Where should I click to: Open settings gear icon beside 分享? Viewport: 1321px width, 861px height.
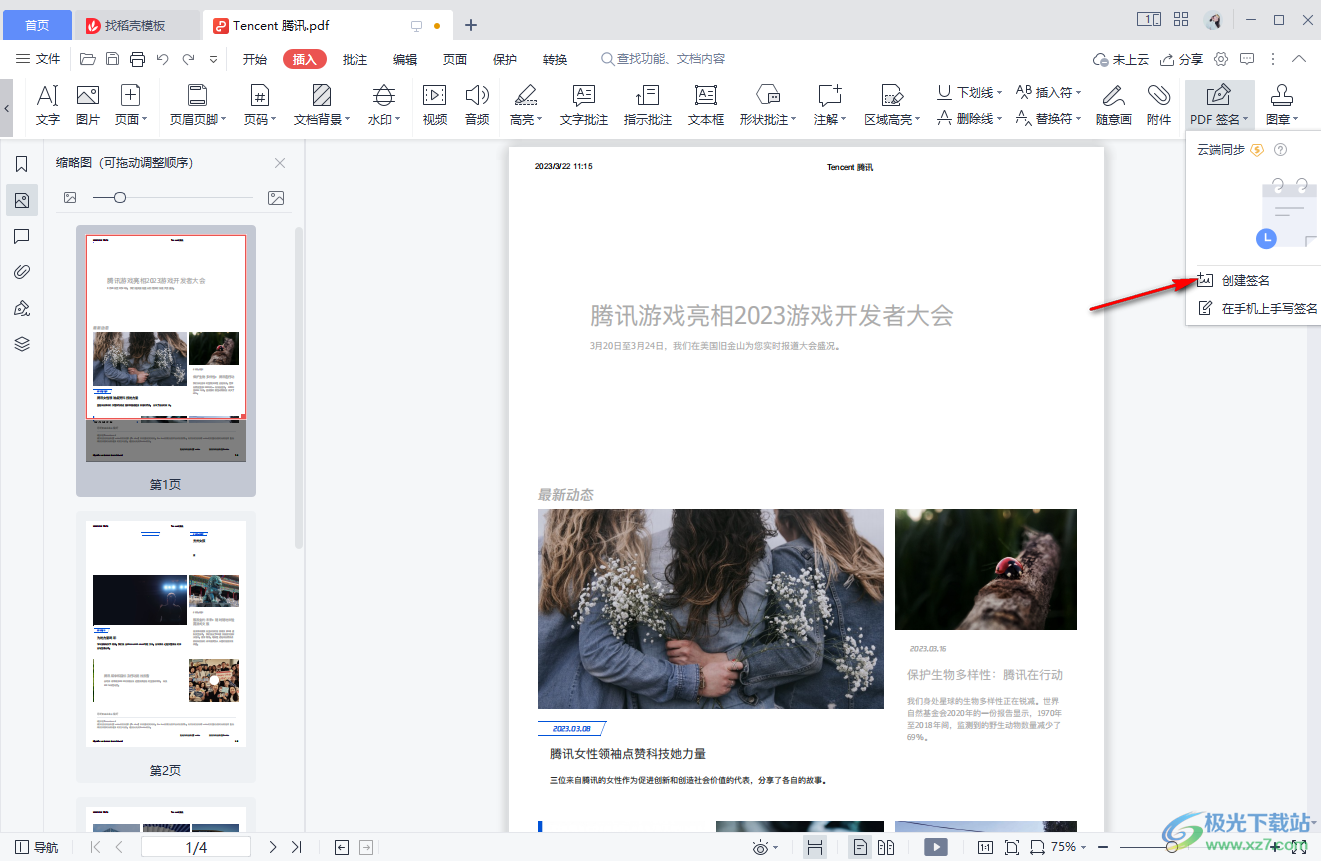[1221, 59]
